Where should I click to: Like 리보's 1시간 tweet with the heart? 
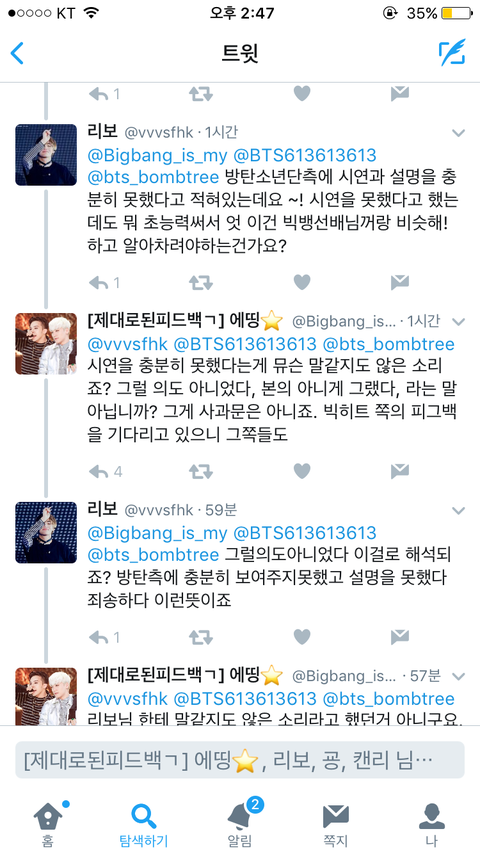(302, 282)
